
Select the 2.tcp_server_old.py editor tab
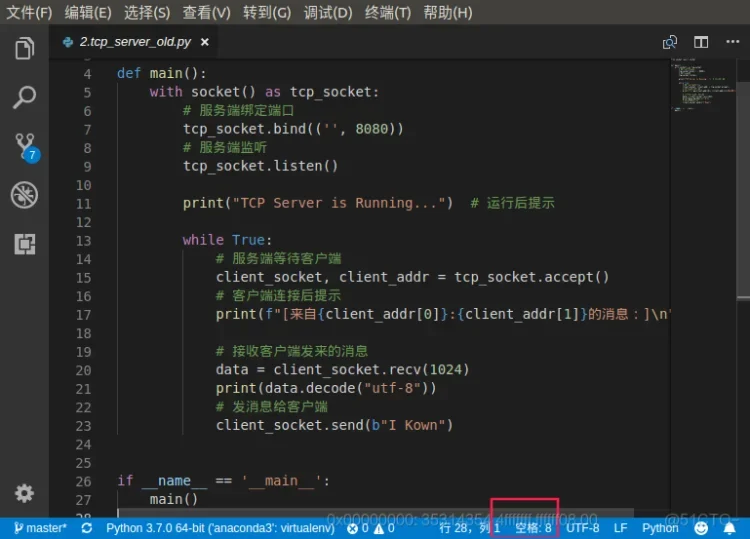(x=135, y=42)
